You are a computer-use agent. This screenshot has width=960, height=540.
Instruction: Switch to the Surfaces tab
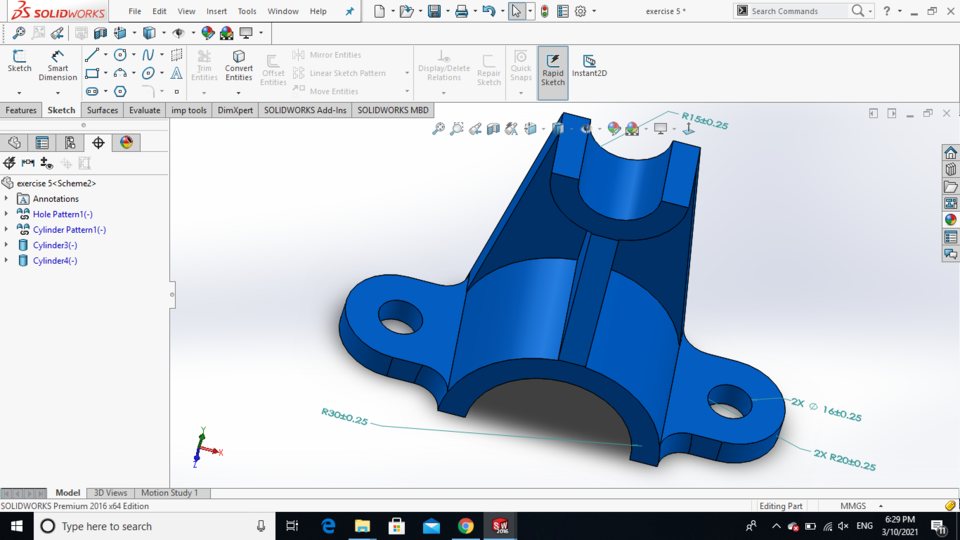(x=102, y=110)
